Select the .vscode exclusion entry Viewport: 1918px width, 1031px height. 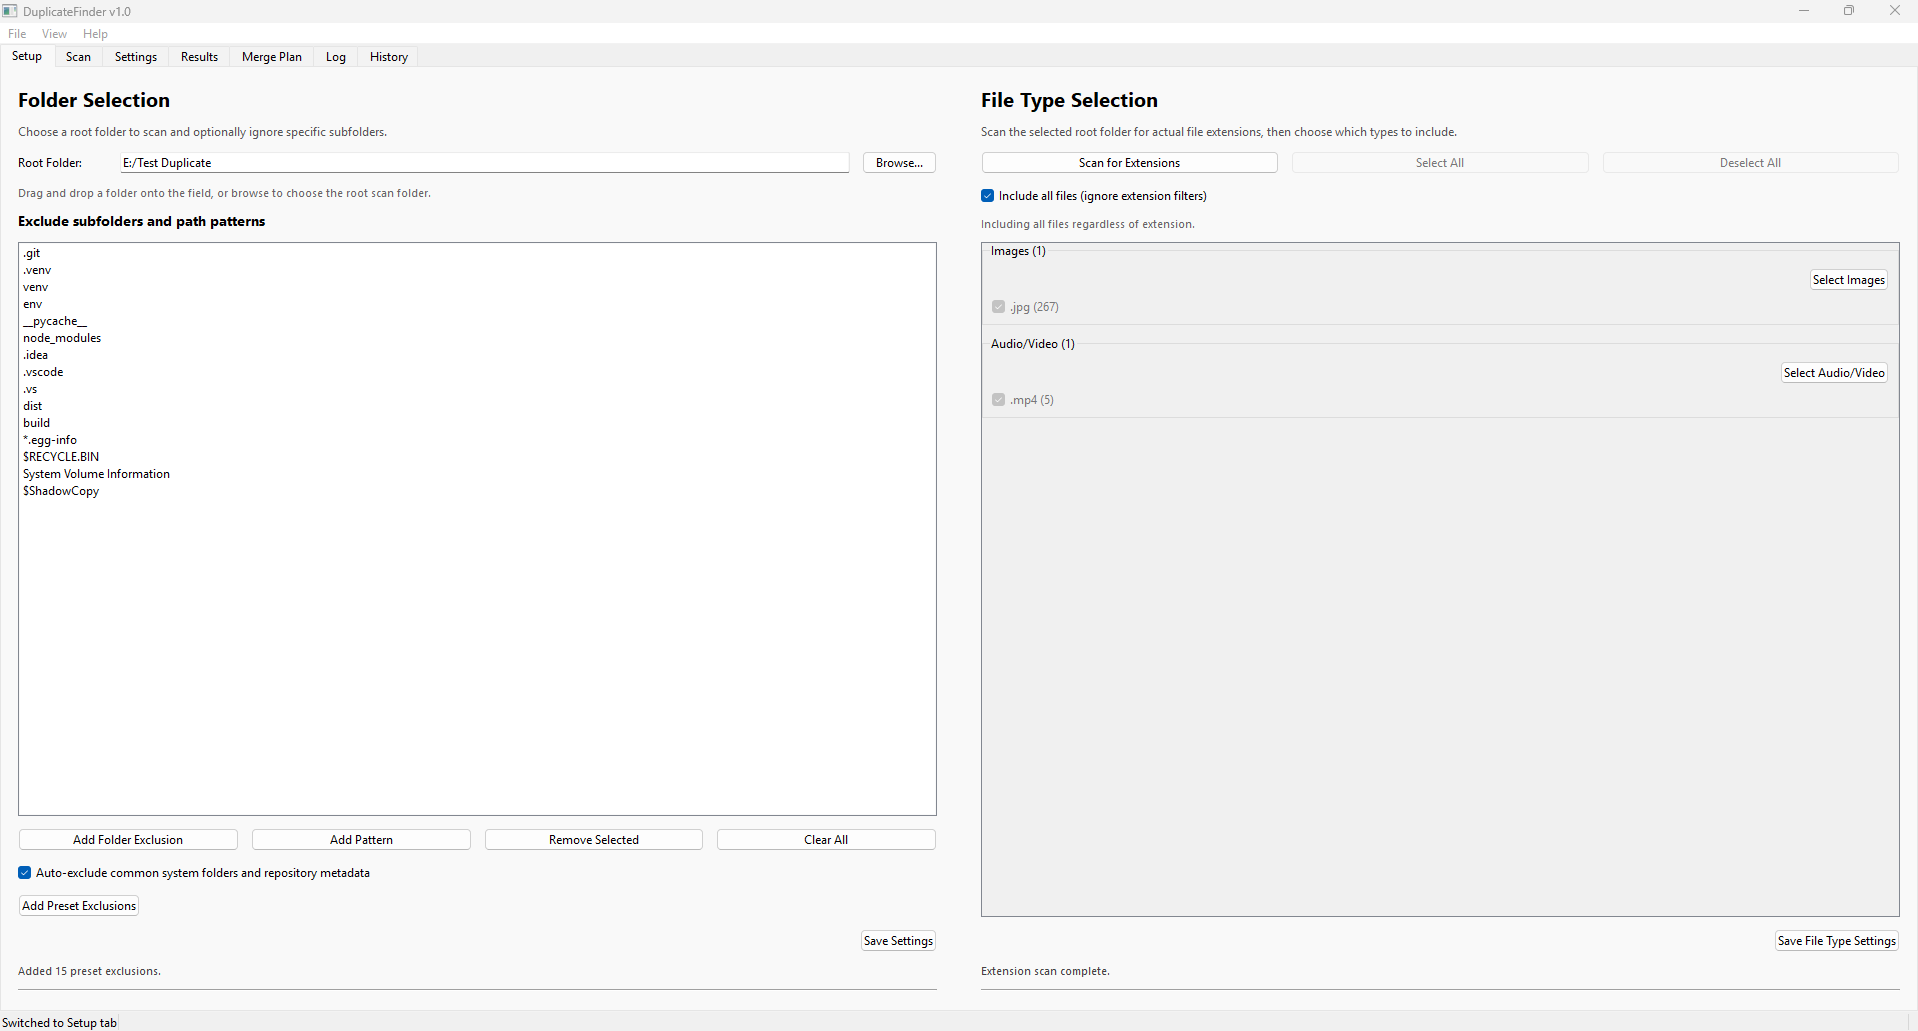[x=477, y=372]
